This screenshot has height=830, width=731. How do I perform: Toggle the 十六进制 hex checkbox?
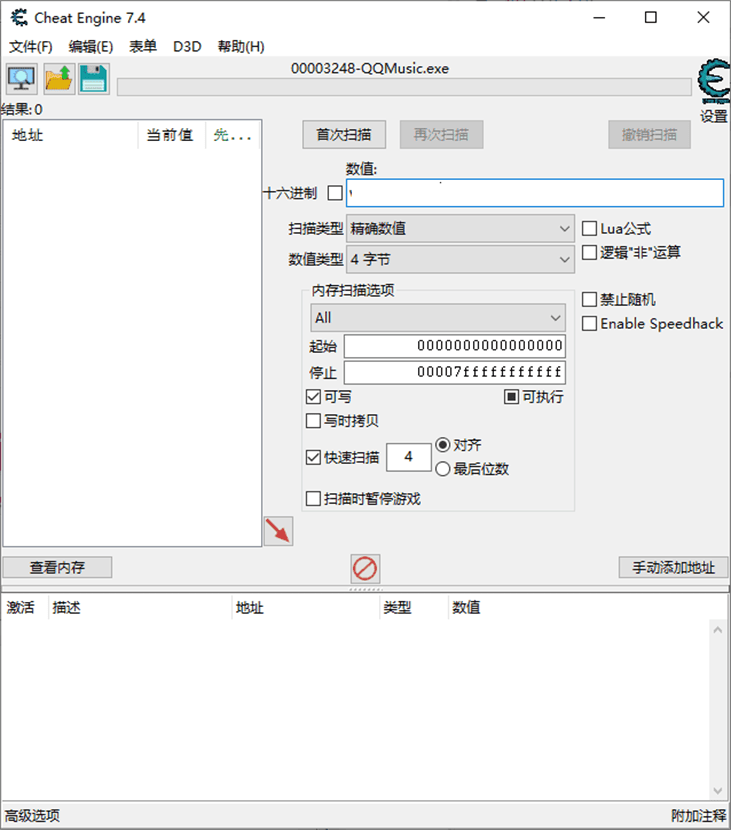tap(335, 193)
